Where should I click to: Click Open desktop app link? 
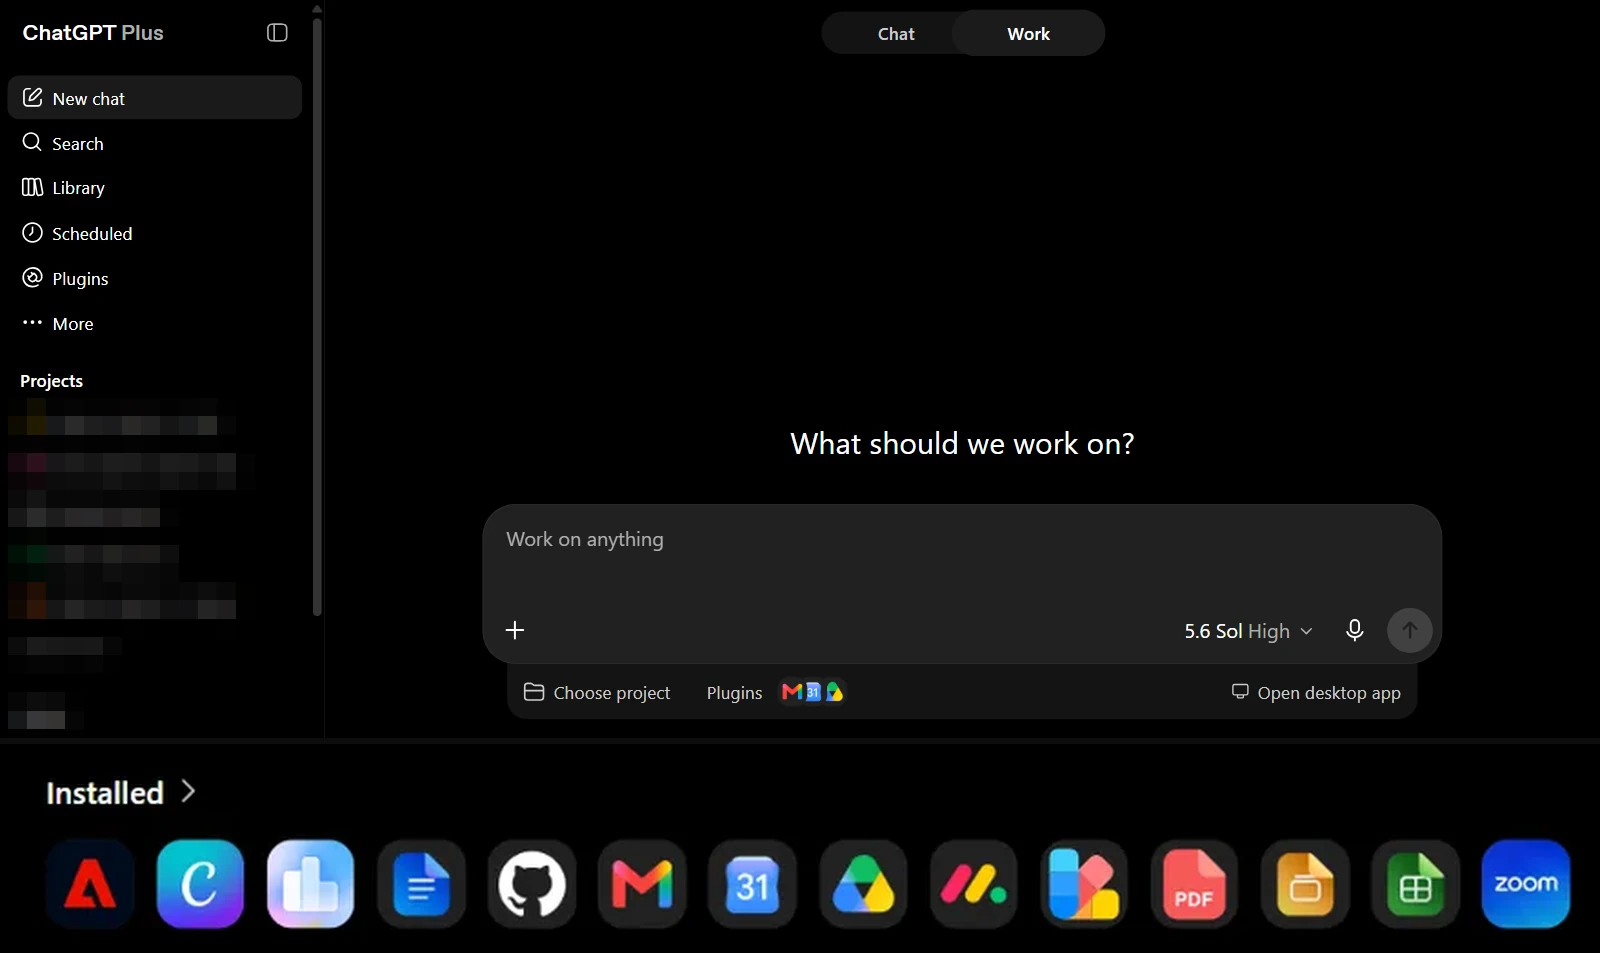point(1315,693)
